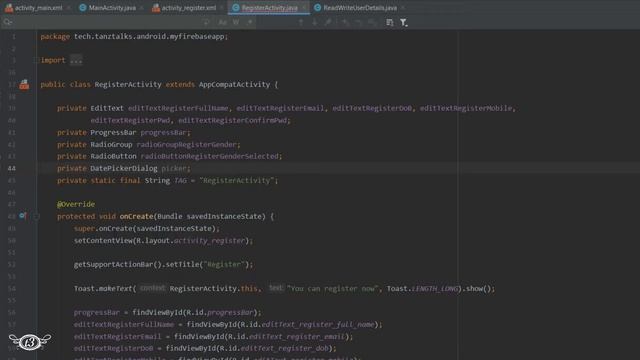Close the activity_main.xml tab

[69, 8]
